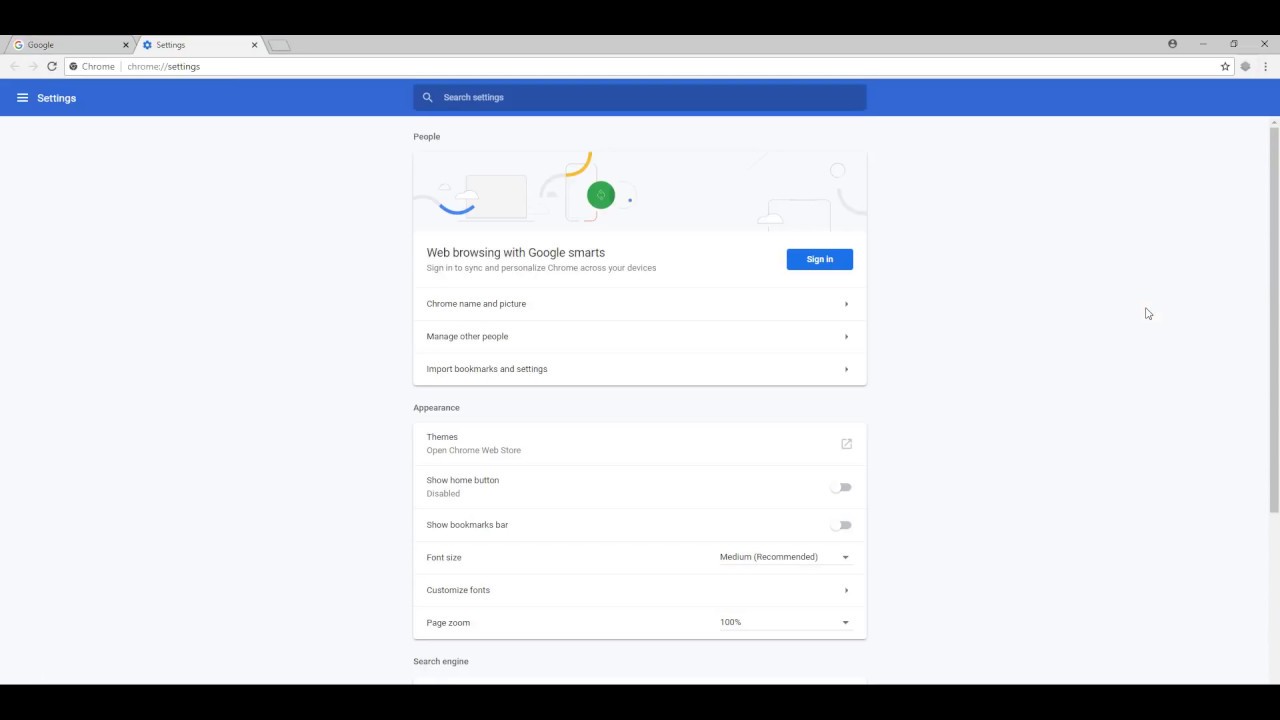Minimize the Chrome window
The width and height of the screenshot is (1280, 720).
click(1203, 44)
